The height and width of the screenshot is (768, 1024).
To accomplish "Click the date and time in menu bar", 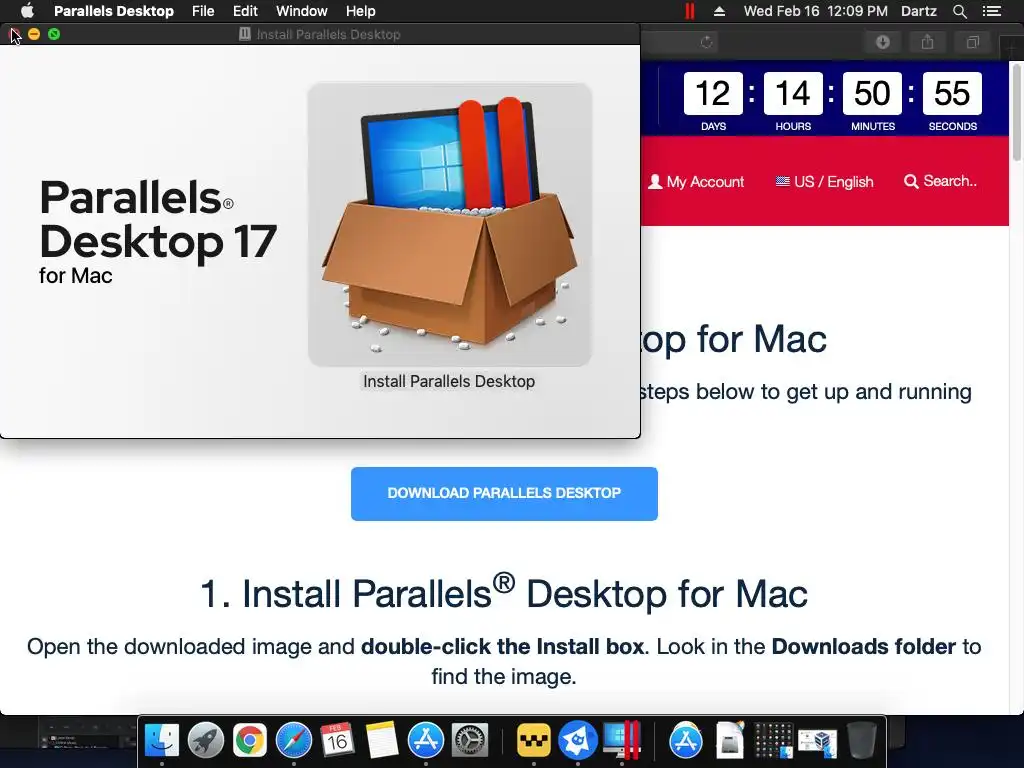I will point(815,11).
